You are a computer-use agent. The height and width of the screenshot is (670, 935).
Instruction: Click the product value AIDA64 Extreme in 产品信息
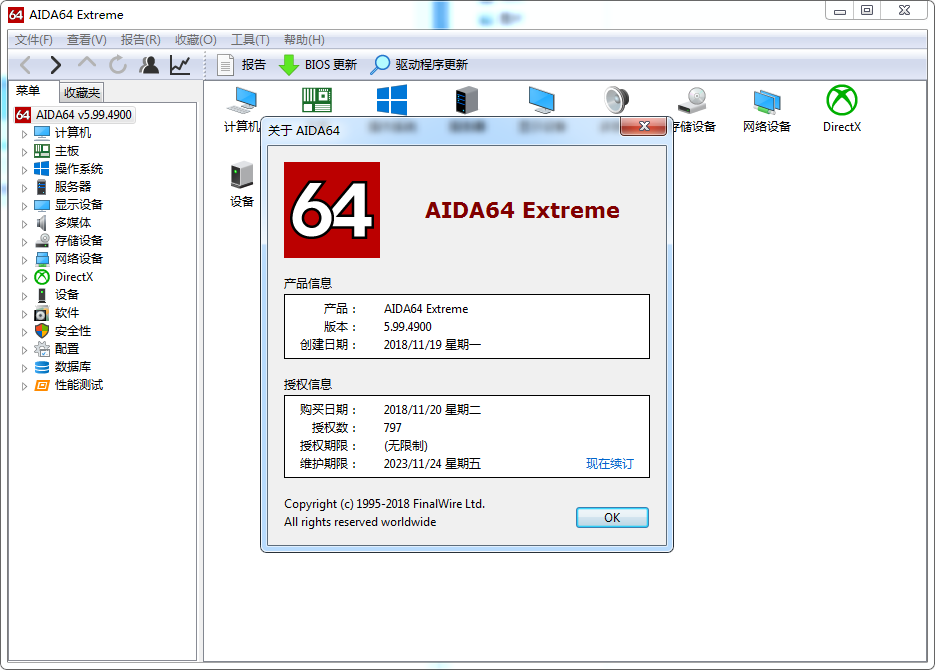(x=426, y=309)
